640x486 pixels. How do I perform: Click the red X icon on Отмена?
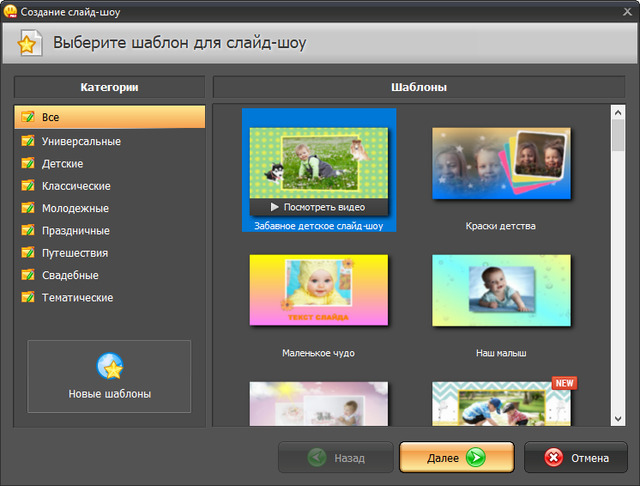[x=553, y=458]
